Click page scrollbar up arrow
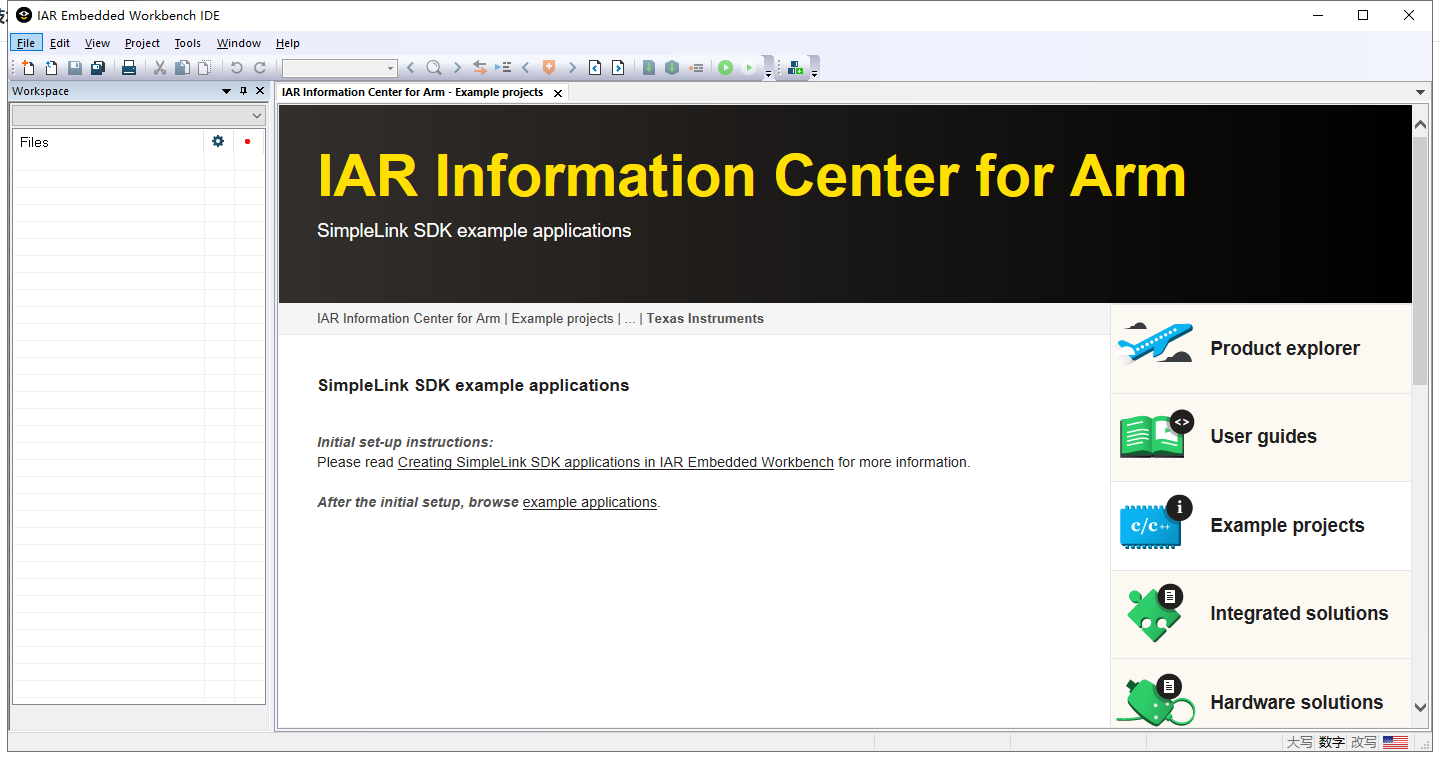 coord(1420,124)
